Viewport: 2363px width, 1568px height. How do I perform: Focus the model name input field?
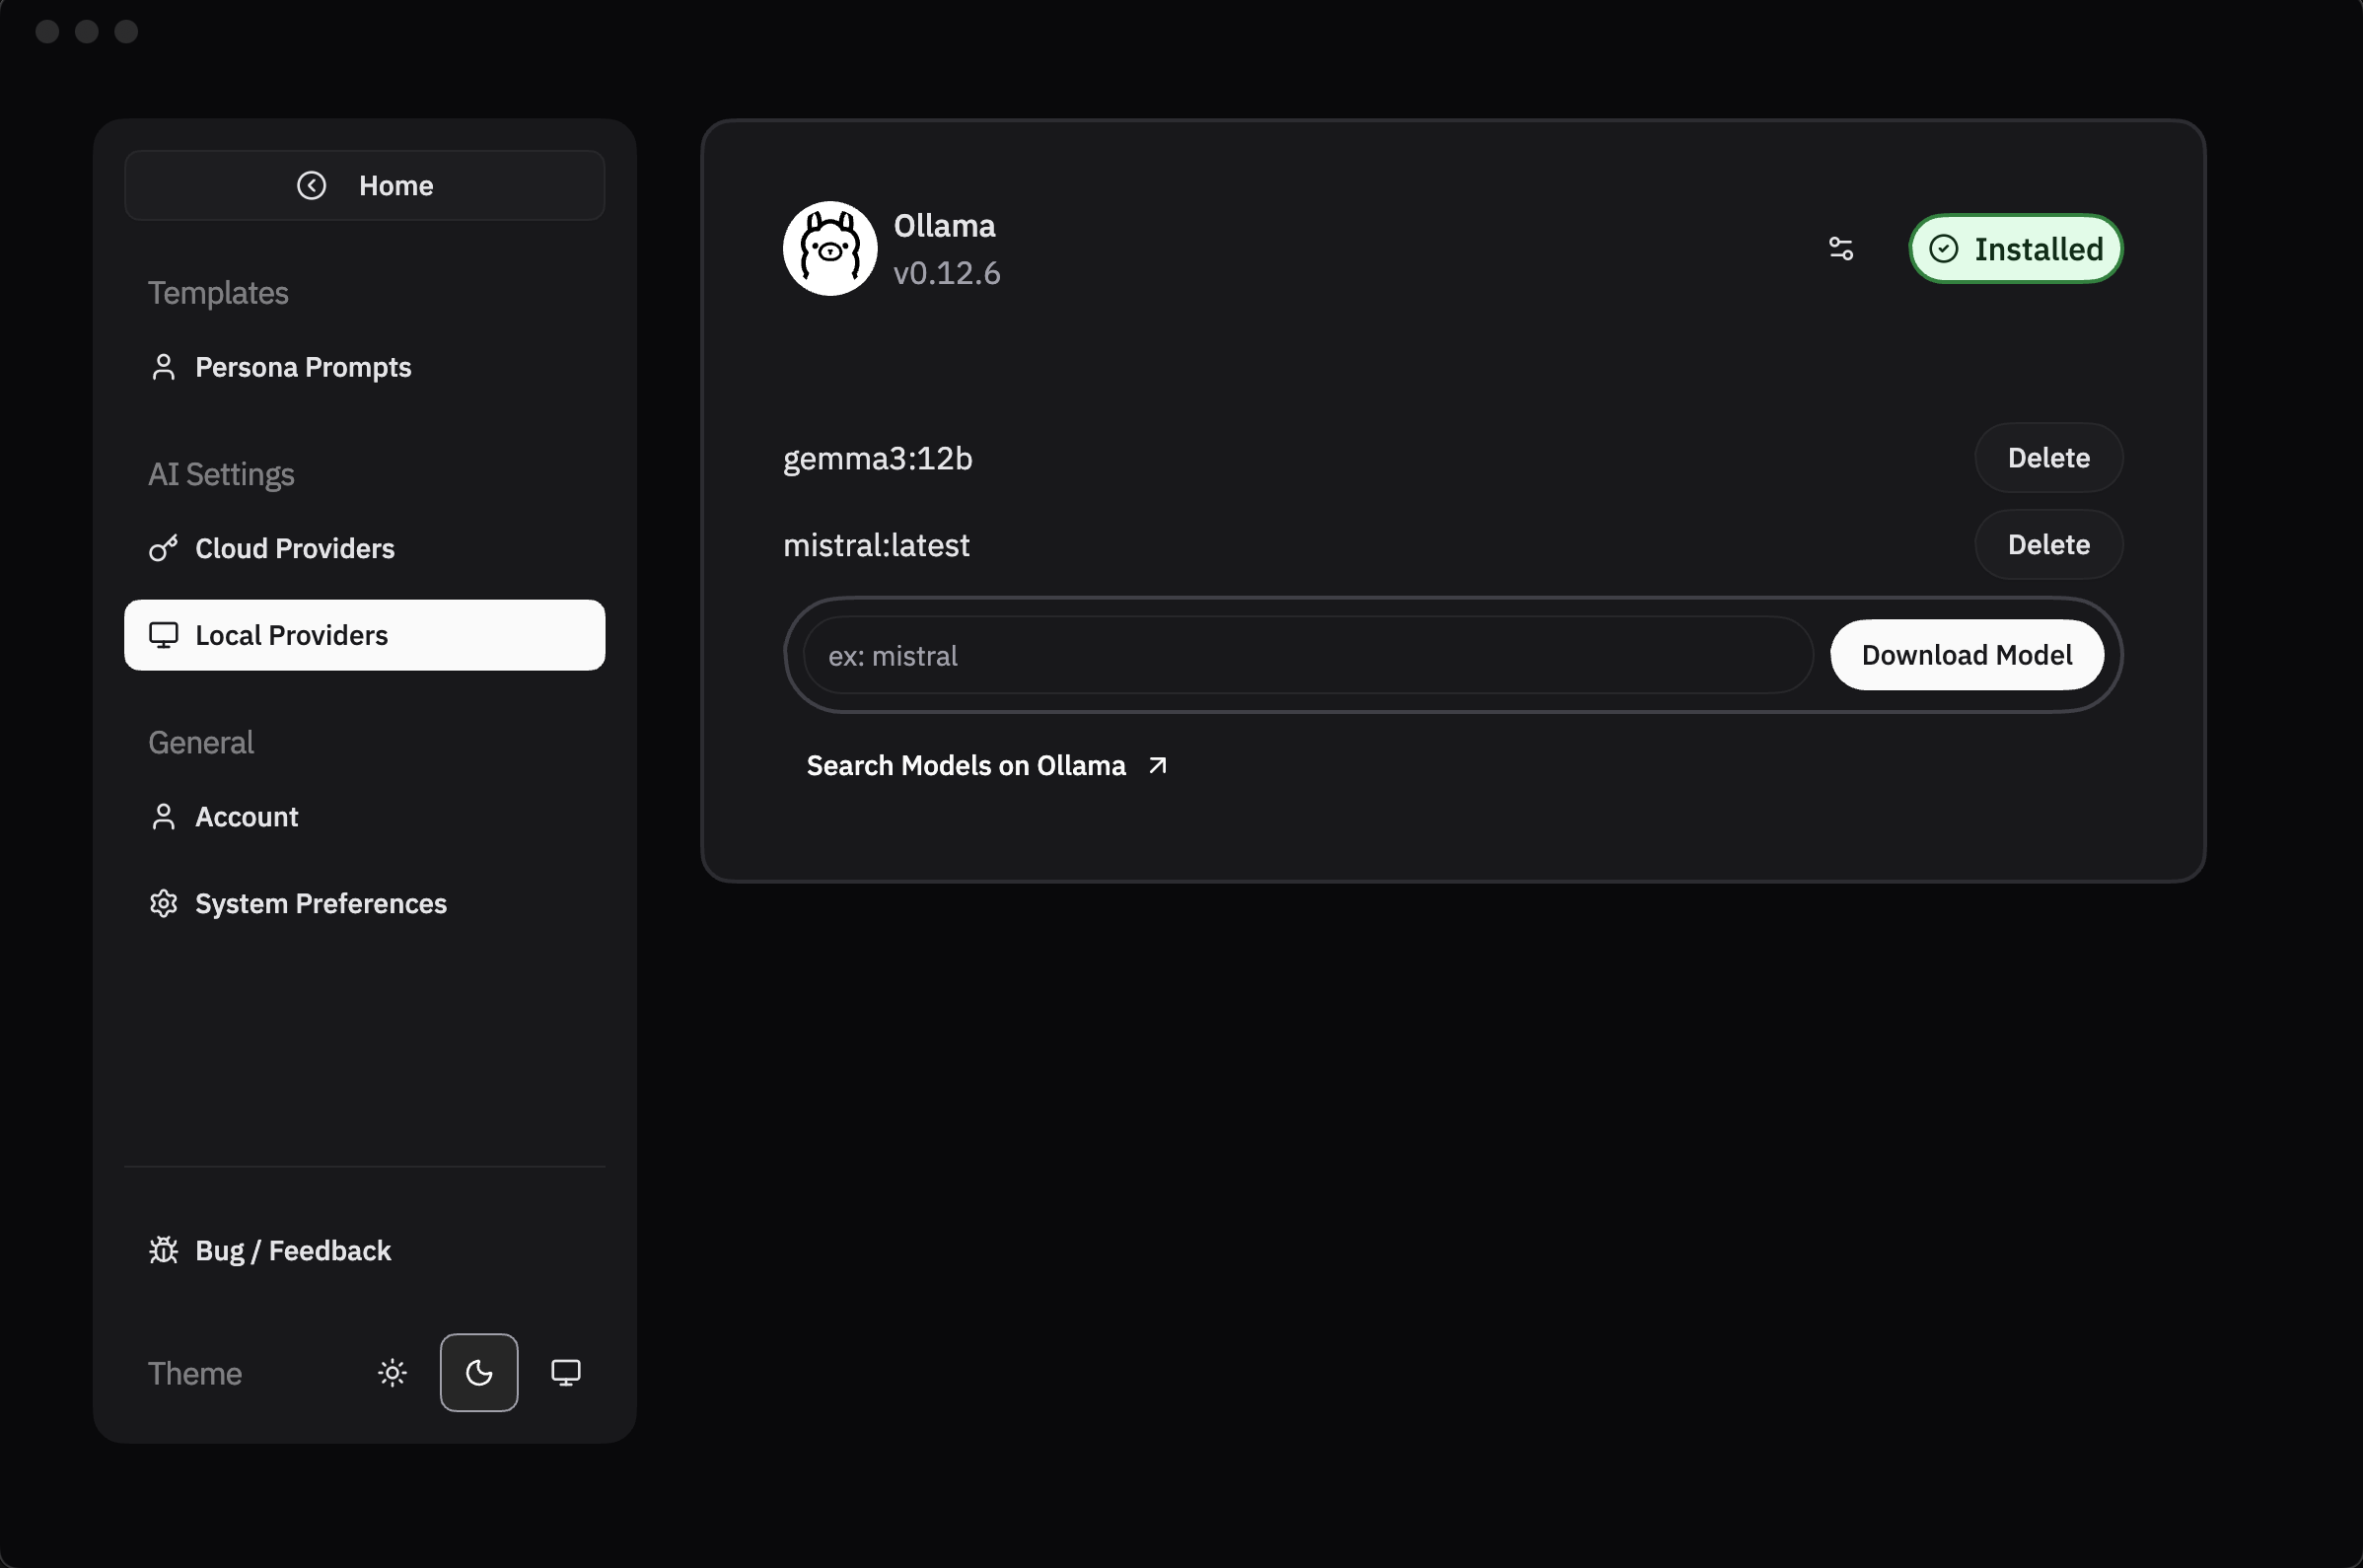1306,655
